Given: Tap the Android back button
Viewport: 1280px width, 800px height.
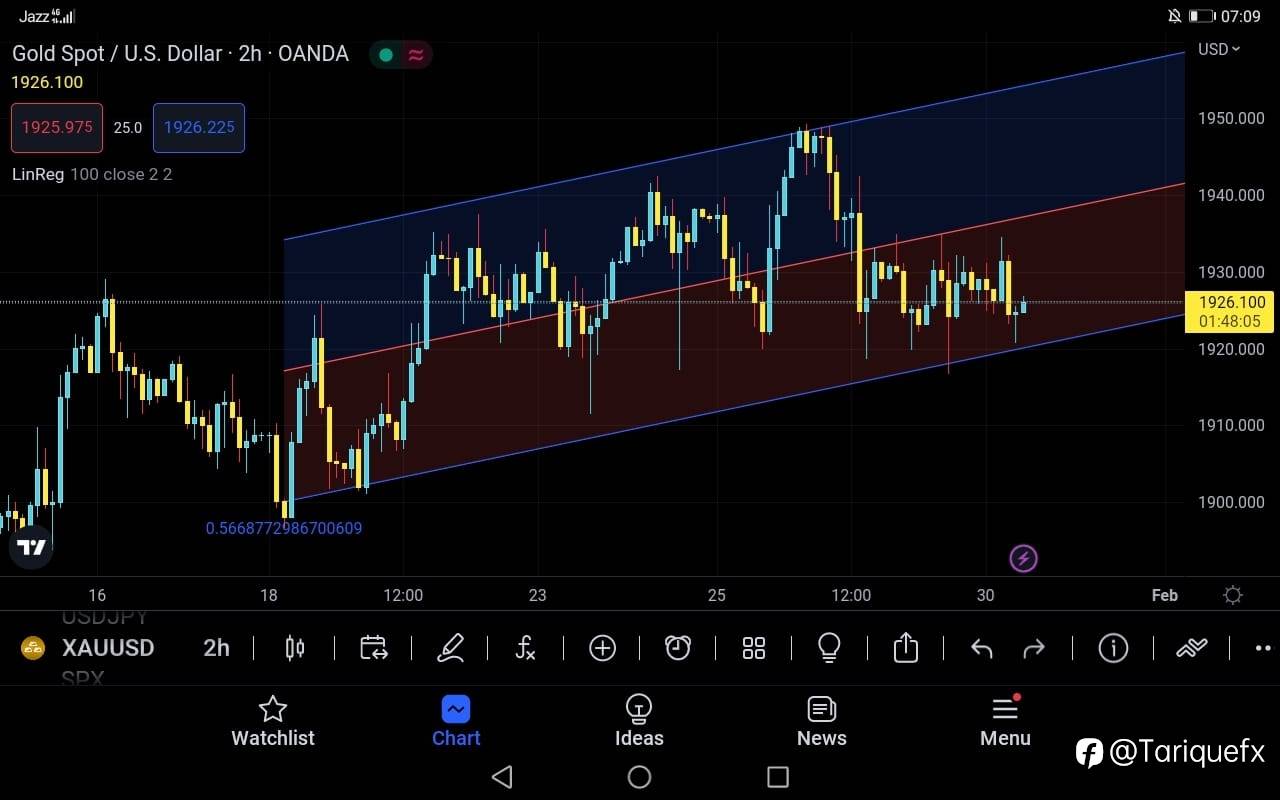Looking at the screenshot, I should pyautogui.click(x=502, y=777).
